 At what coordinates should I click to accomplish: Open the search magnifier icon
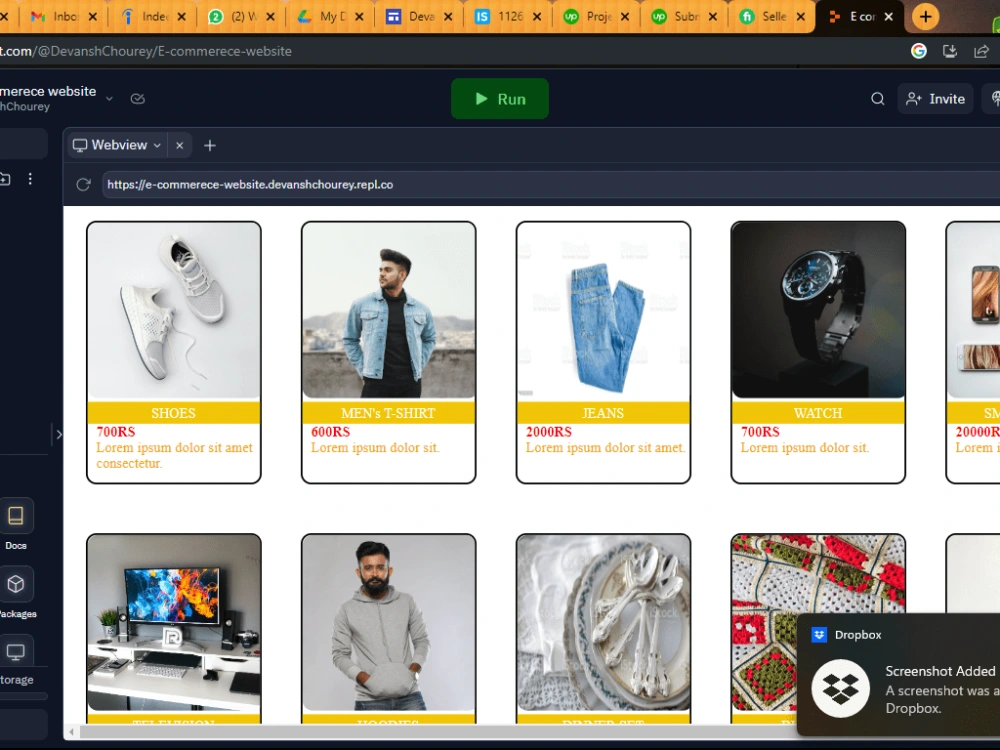(x=878, y=99)
